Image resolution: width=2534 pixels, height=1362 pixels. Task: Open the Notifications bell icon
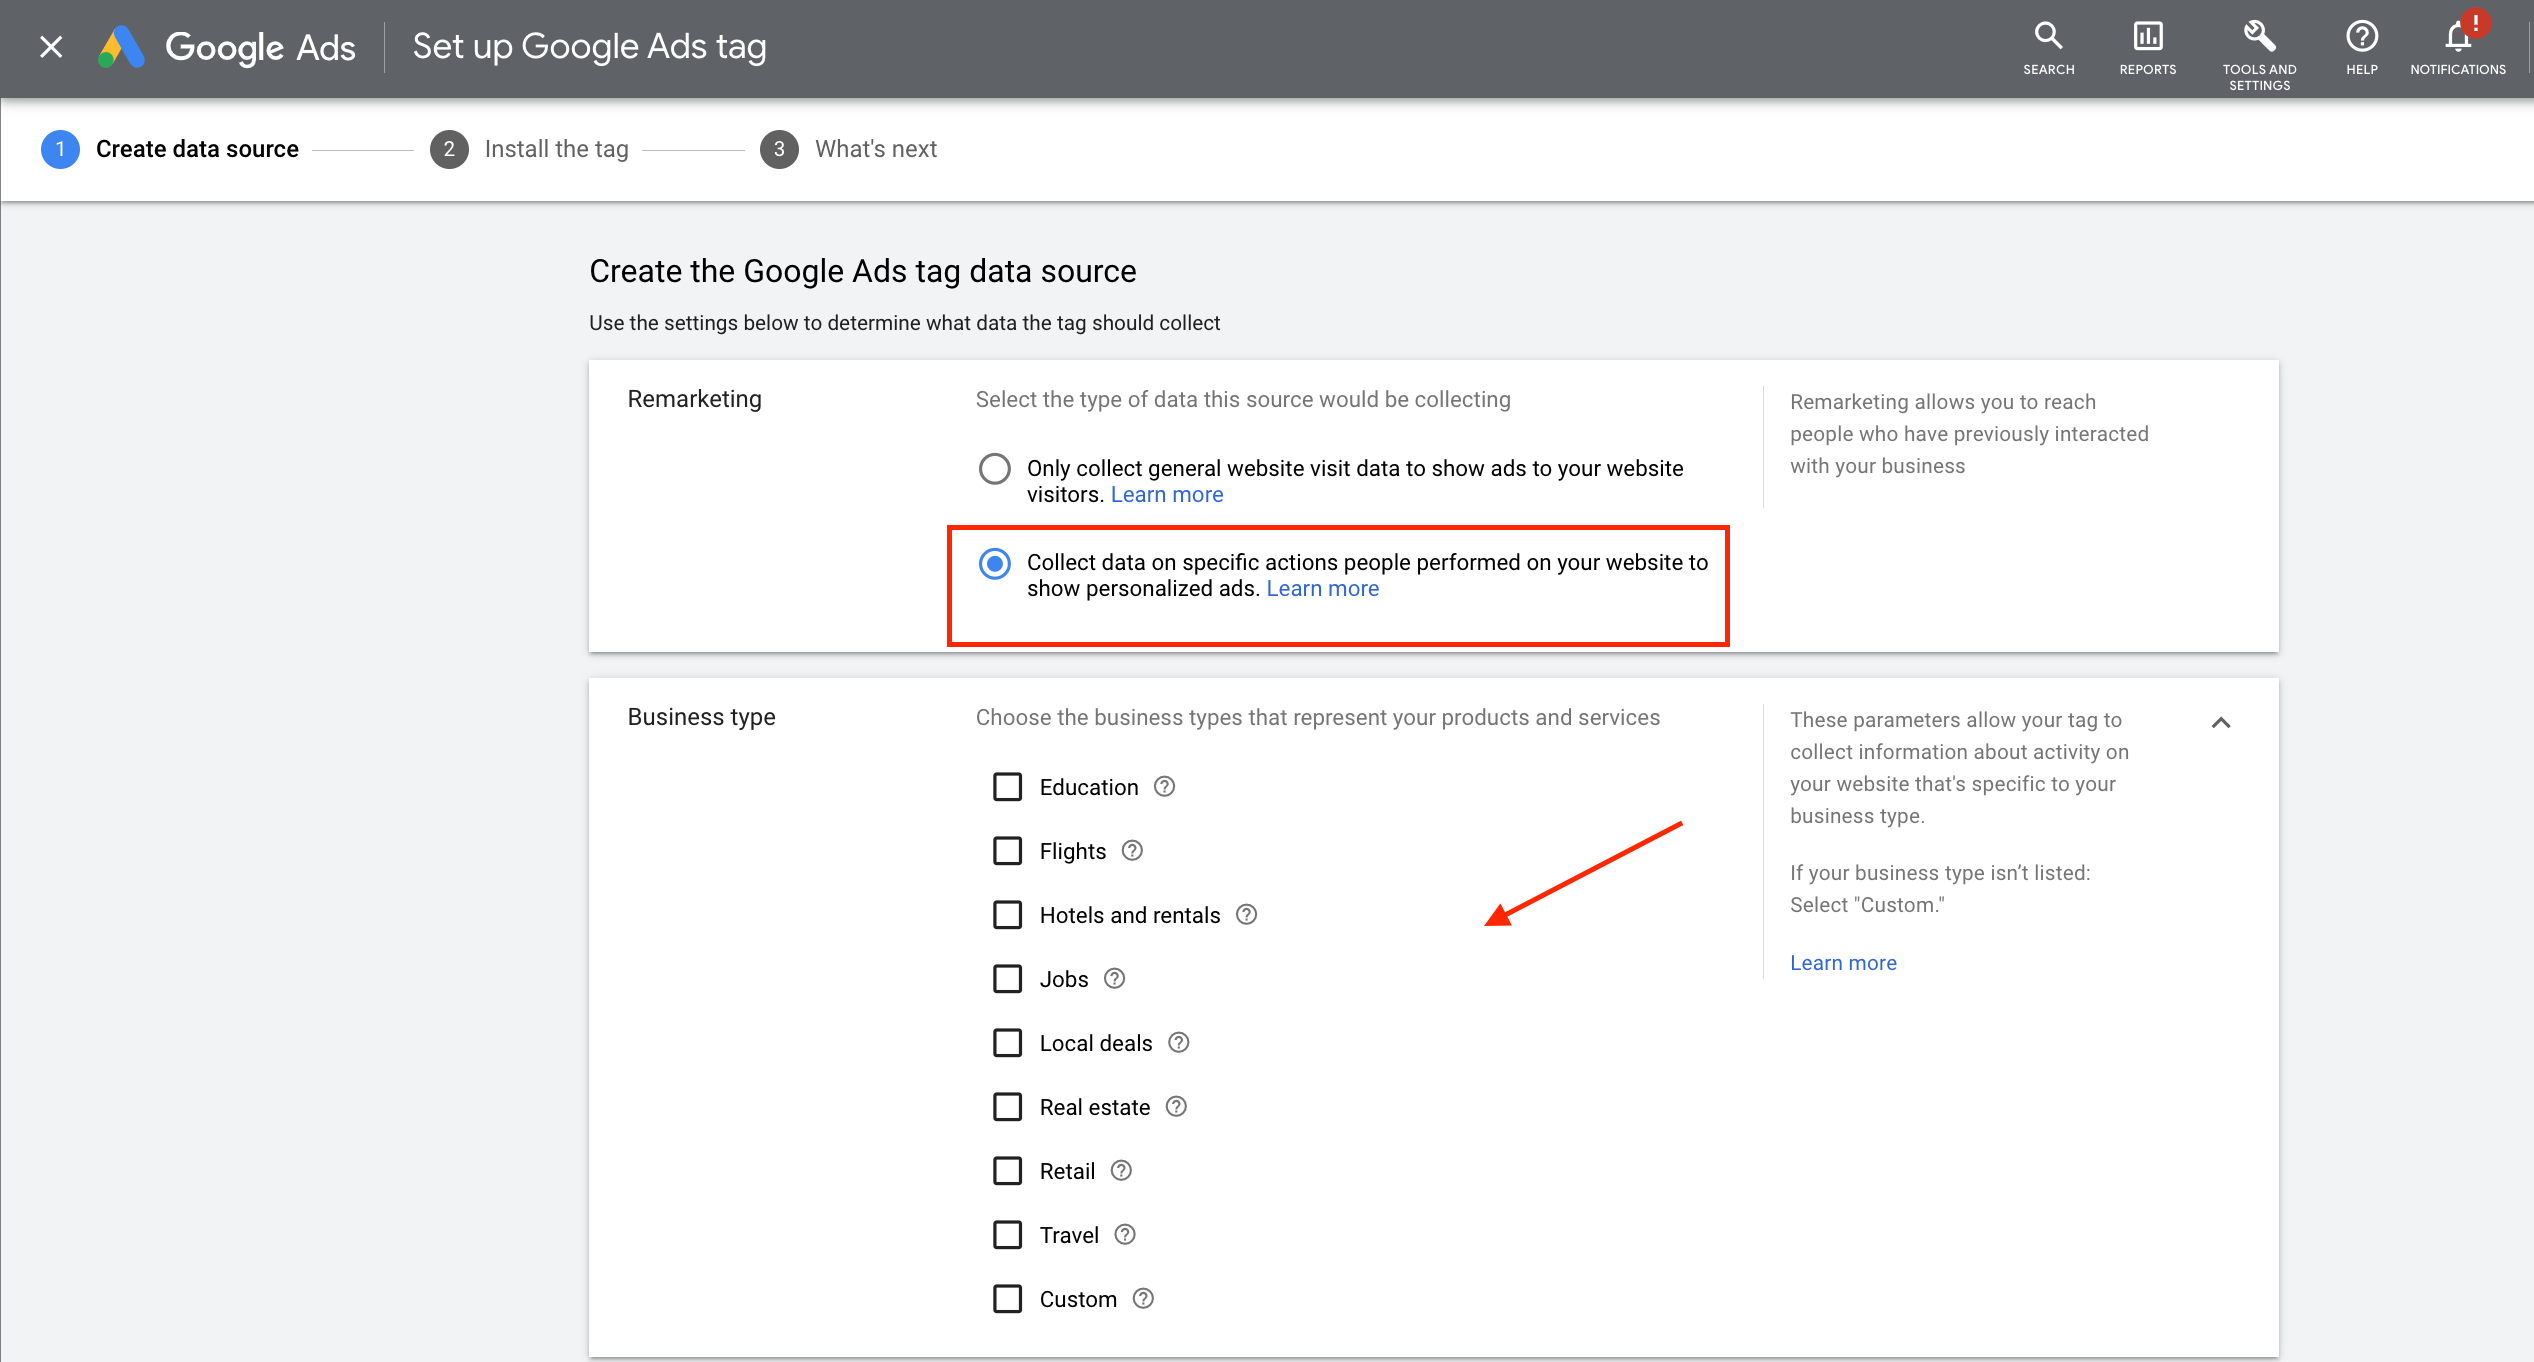(2457, 47)
